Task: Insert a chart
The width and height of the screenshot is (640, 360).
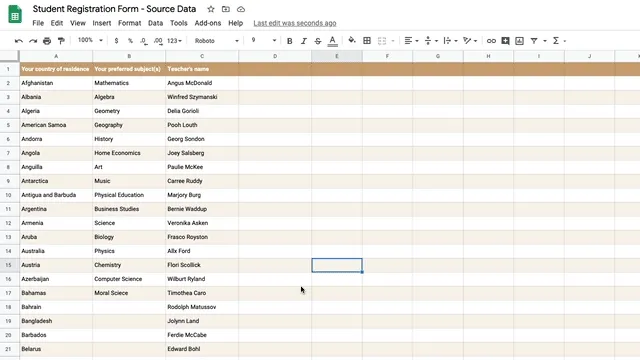Action: [x=519, y=41]
